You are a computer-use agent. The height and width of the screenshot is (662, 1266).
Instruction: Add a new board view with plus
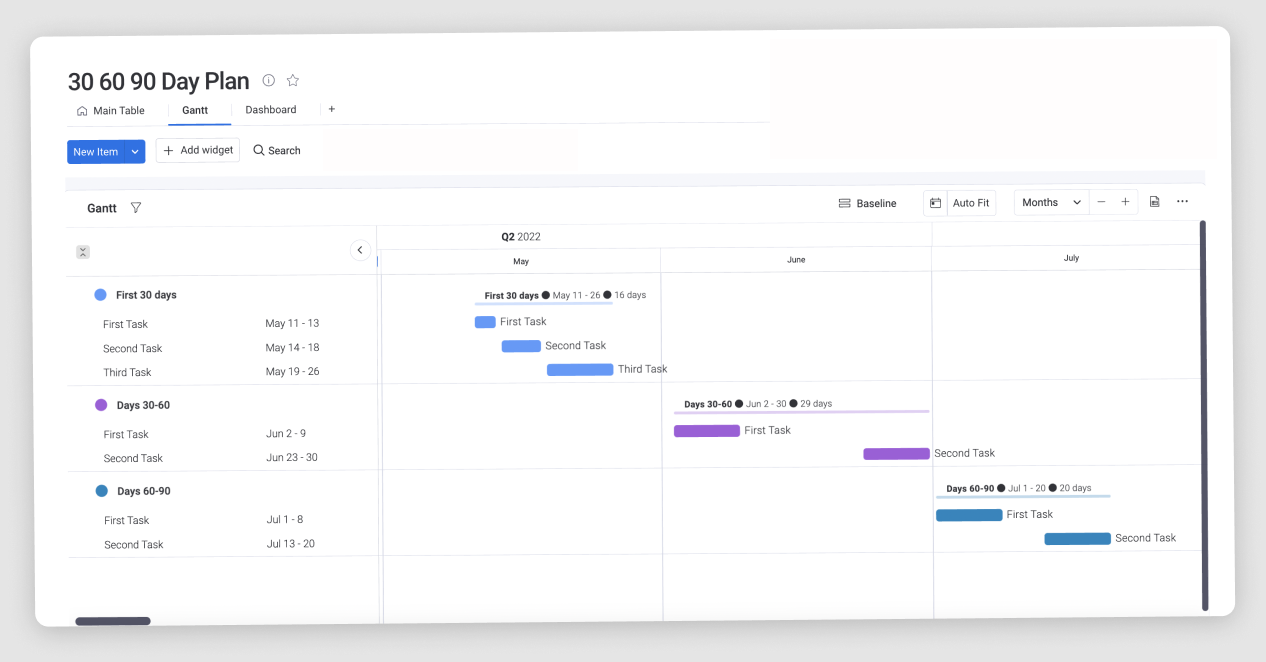(x=332, y=109)
